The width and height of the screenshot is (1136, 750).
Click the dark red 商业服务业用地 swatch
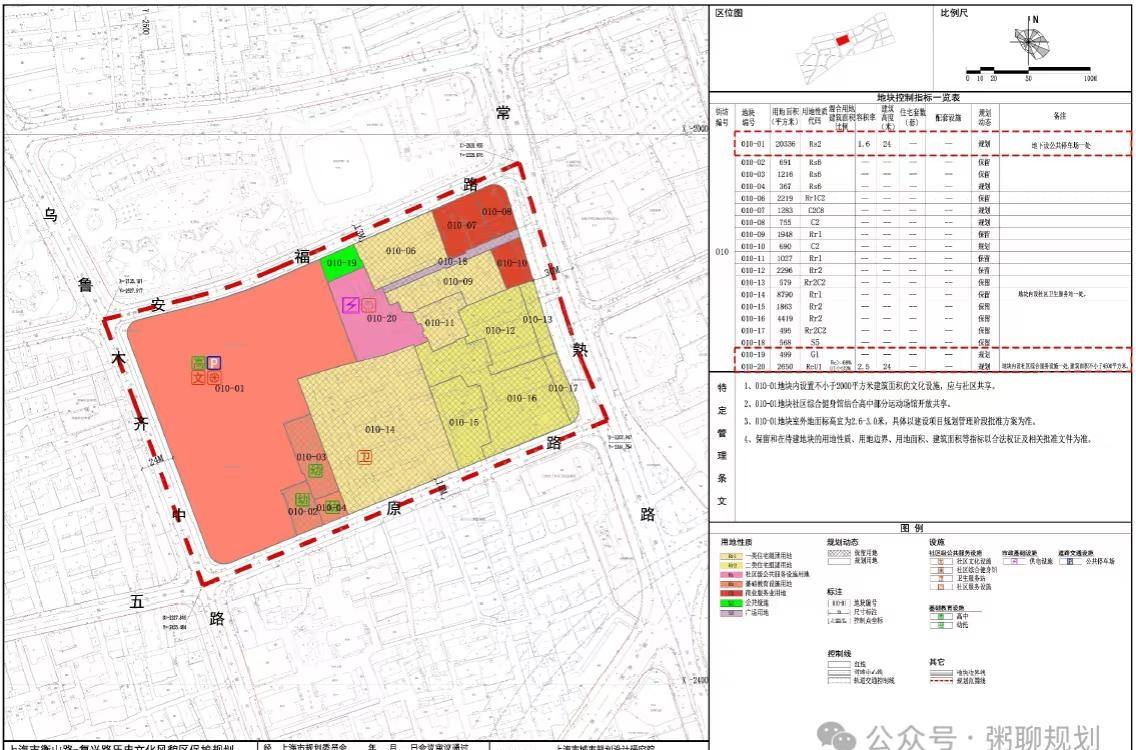point(731,593)
